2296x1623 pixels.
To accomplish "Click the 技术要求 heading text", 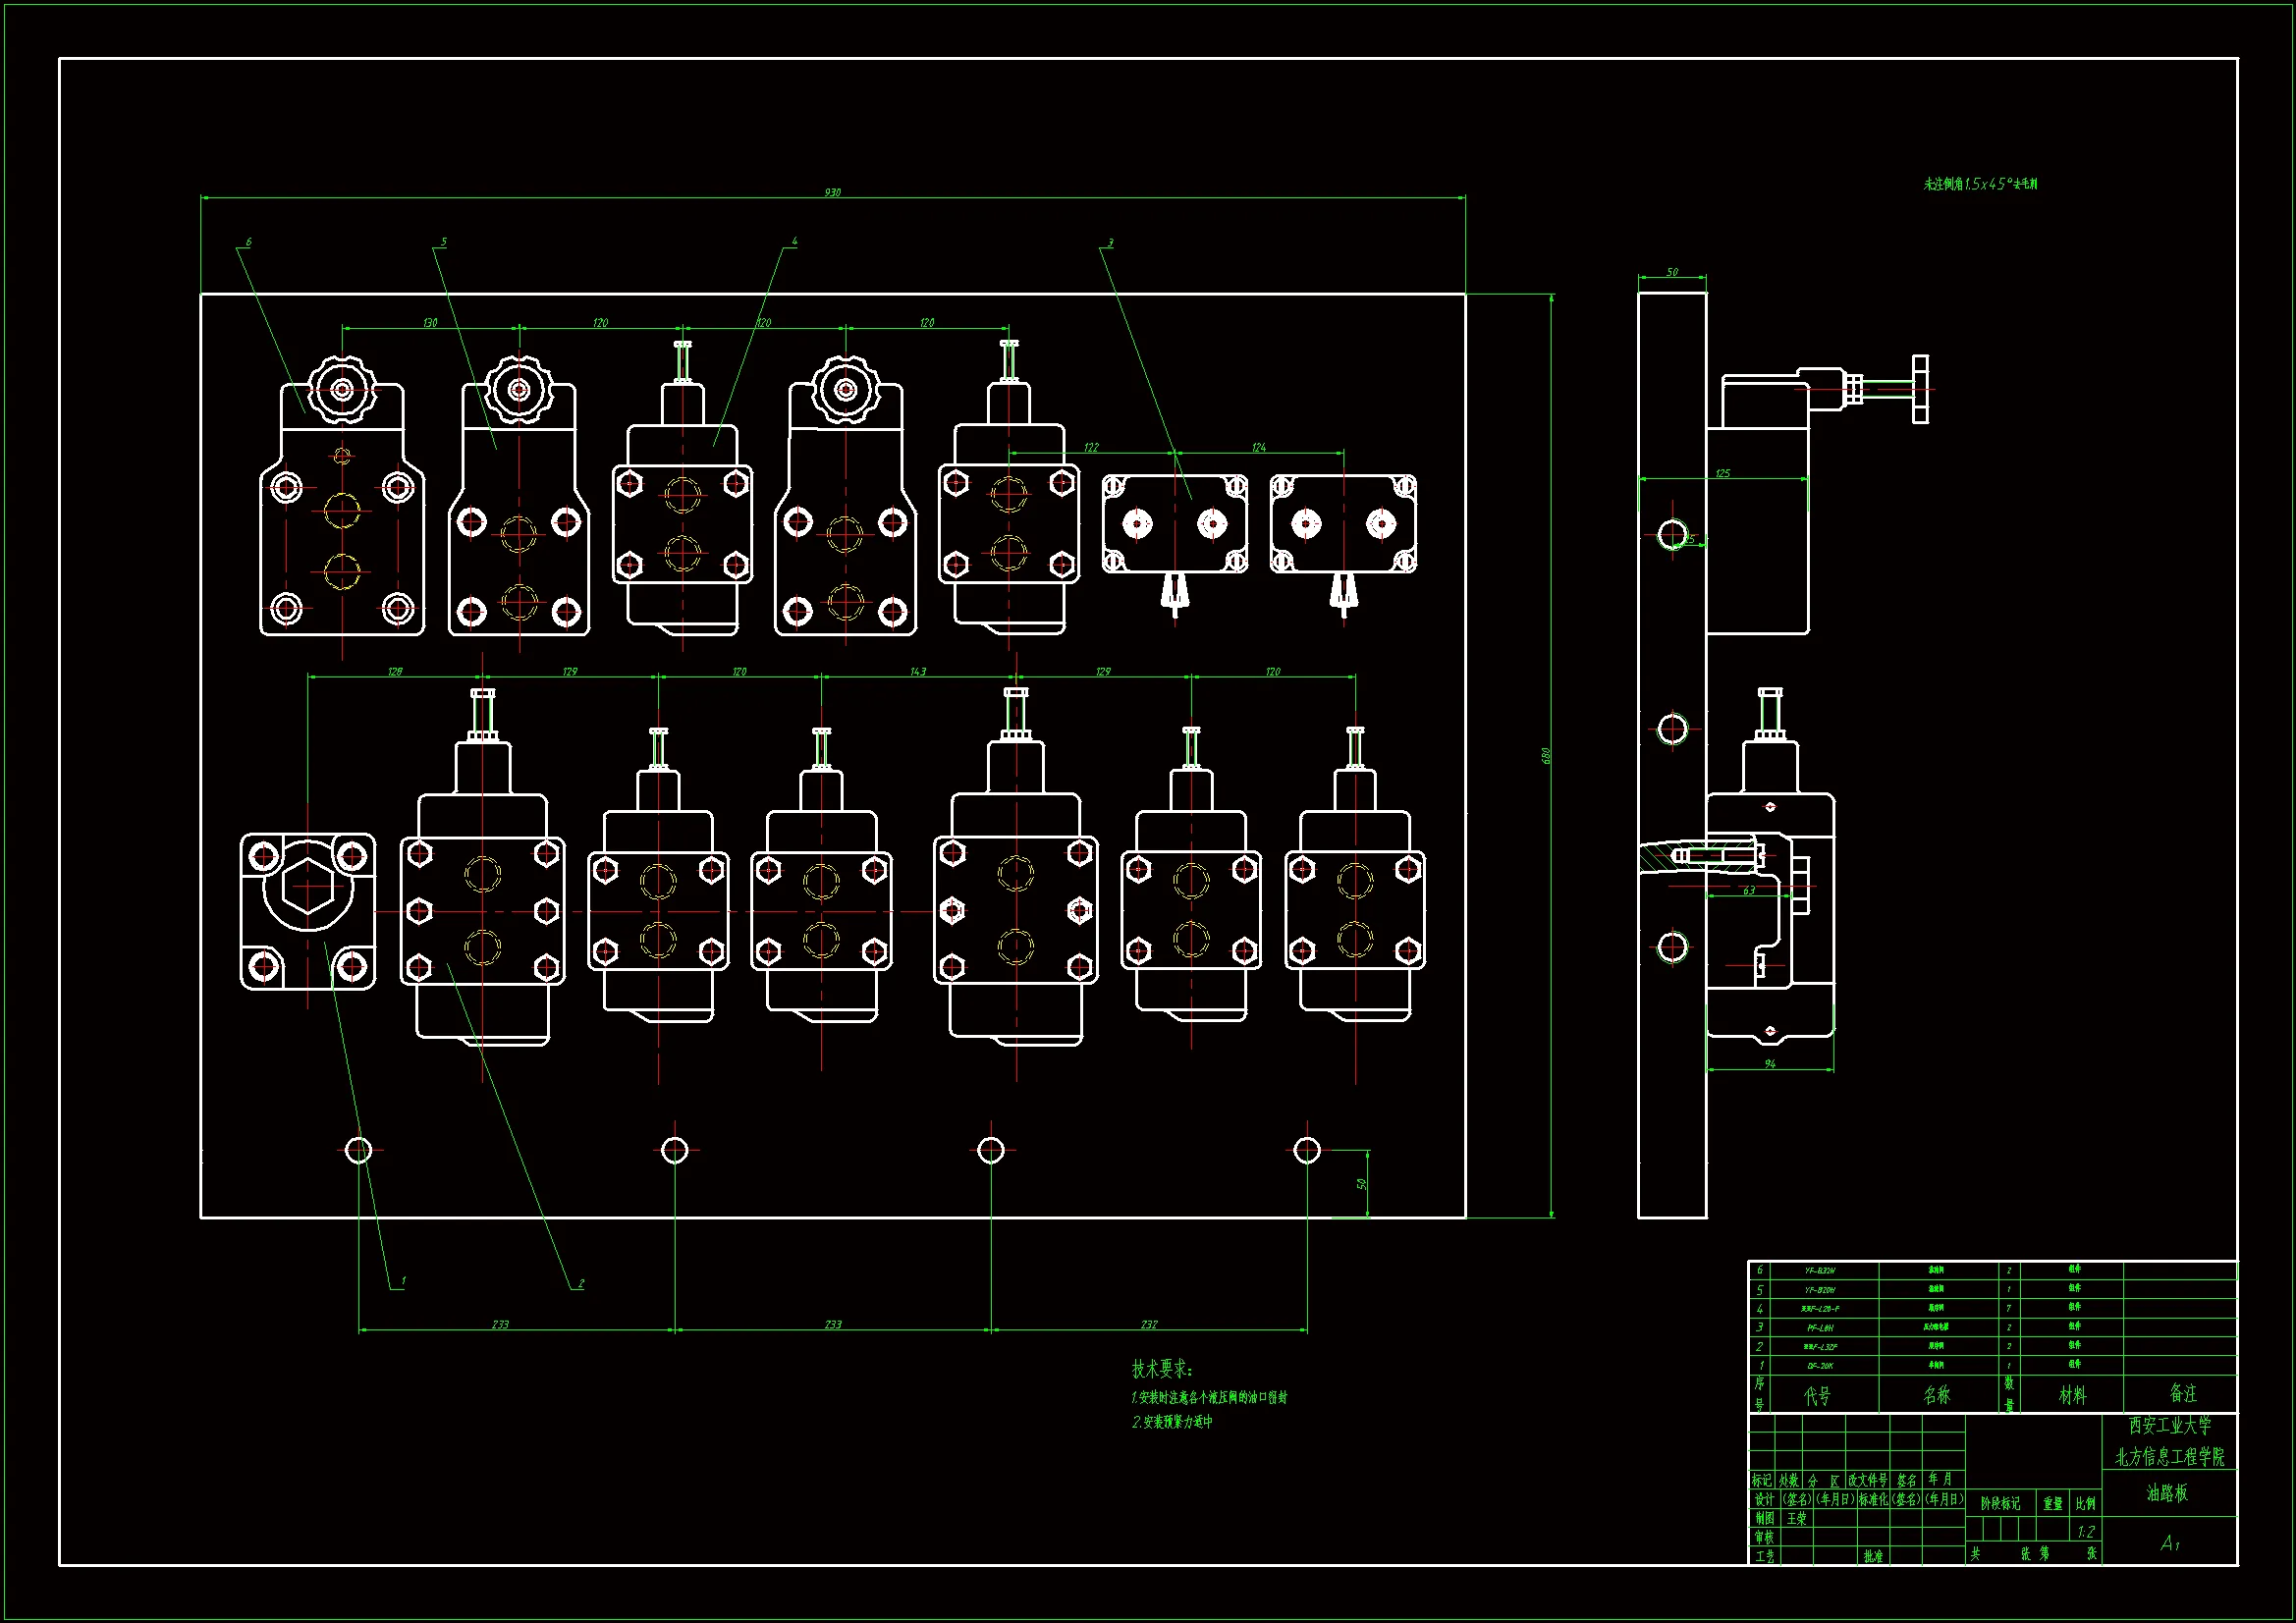I will coord(1161,1369).
